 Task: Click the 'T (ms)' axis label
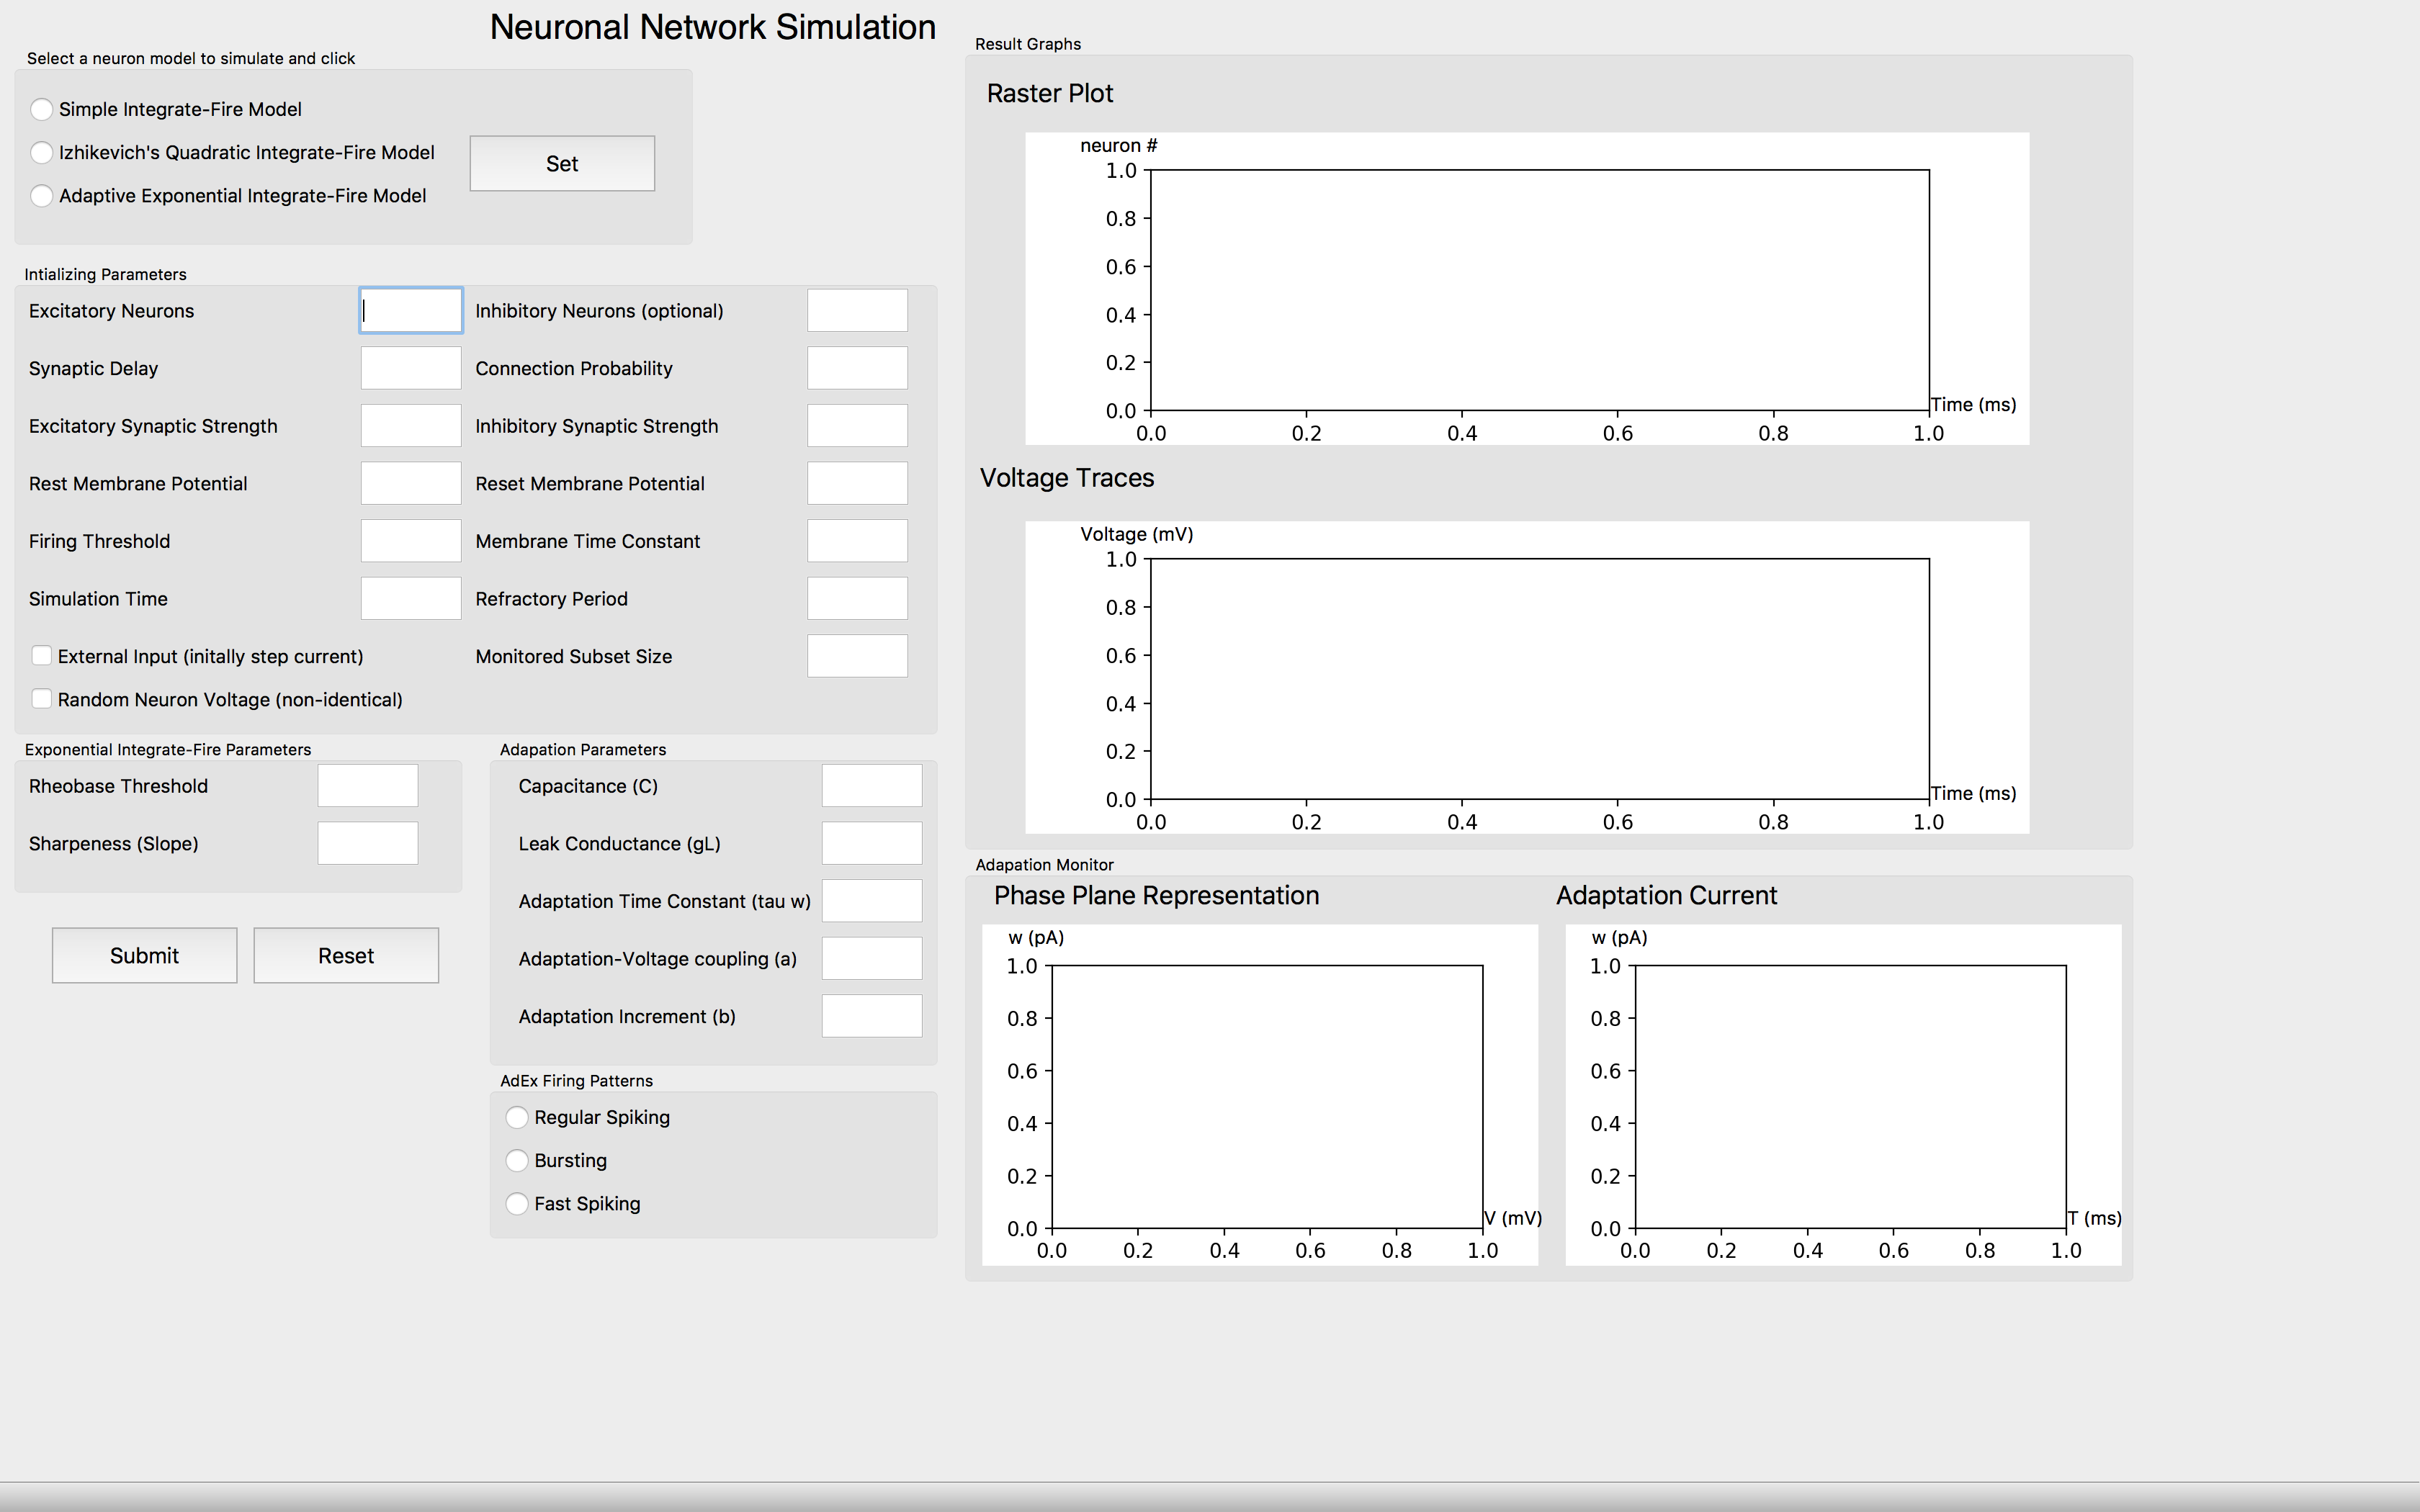[x=2095, y=1218]
